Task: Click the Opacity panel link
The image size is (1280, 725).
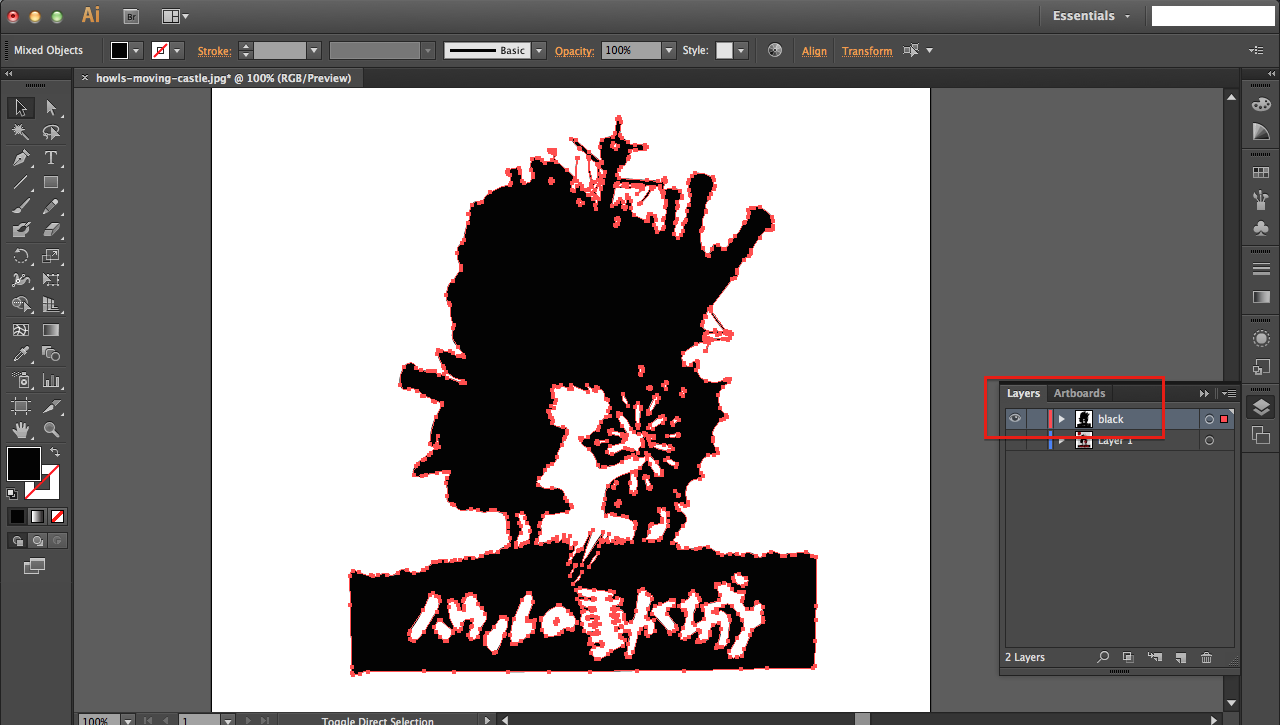Action: pos(574,51)
